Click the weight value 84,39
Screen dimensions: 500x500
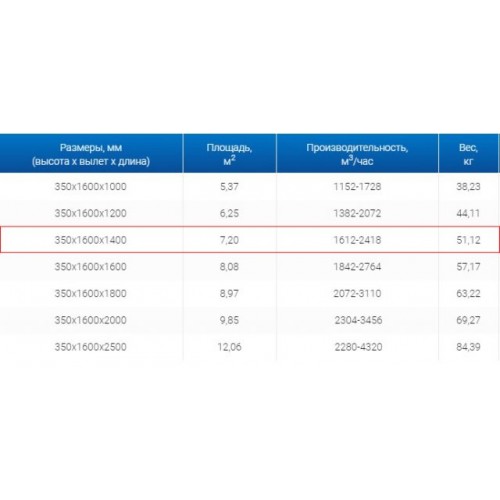(468, 347)
